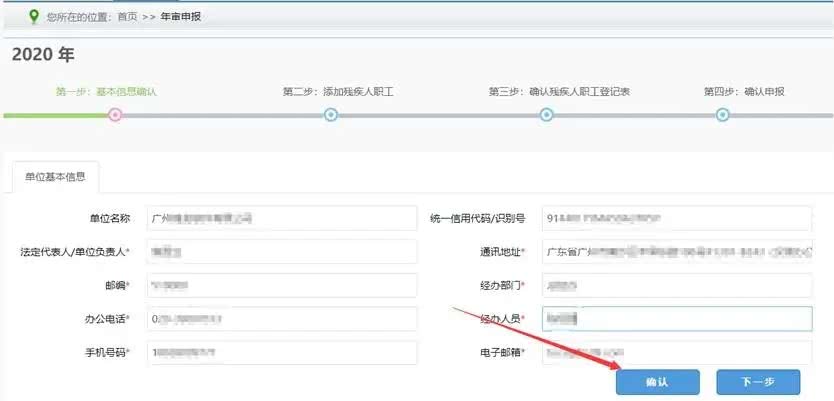Click into the 通讯地址 field
834x401 pixels.
(x=676, y=251)
